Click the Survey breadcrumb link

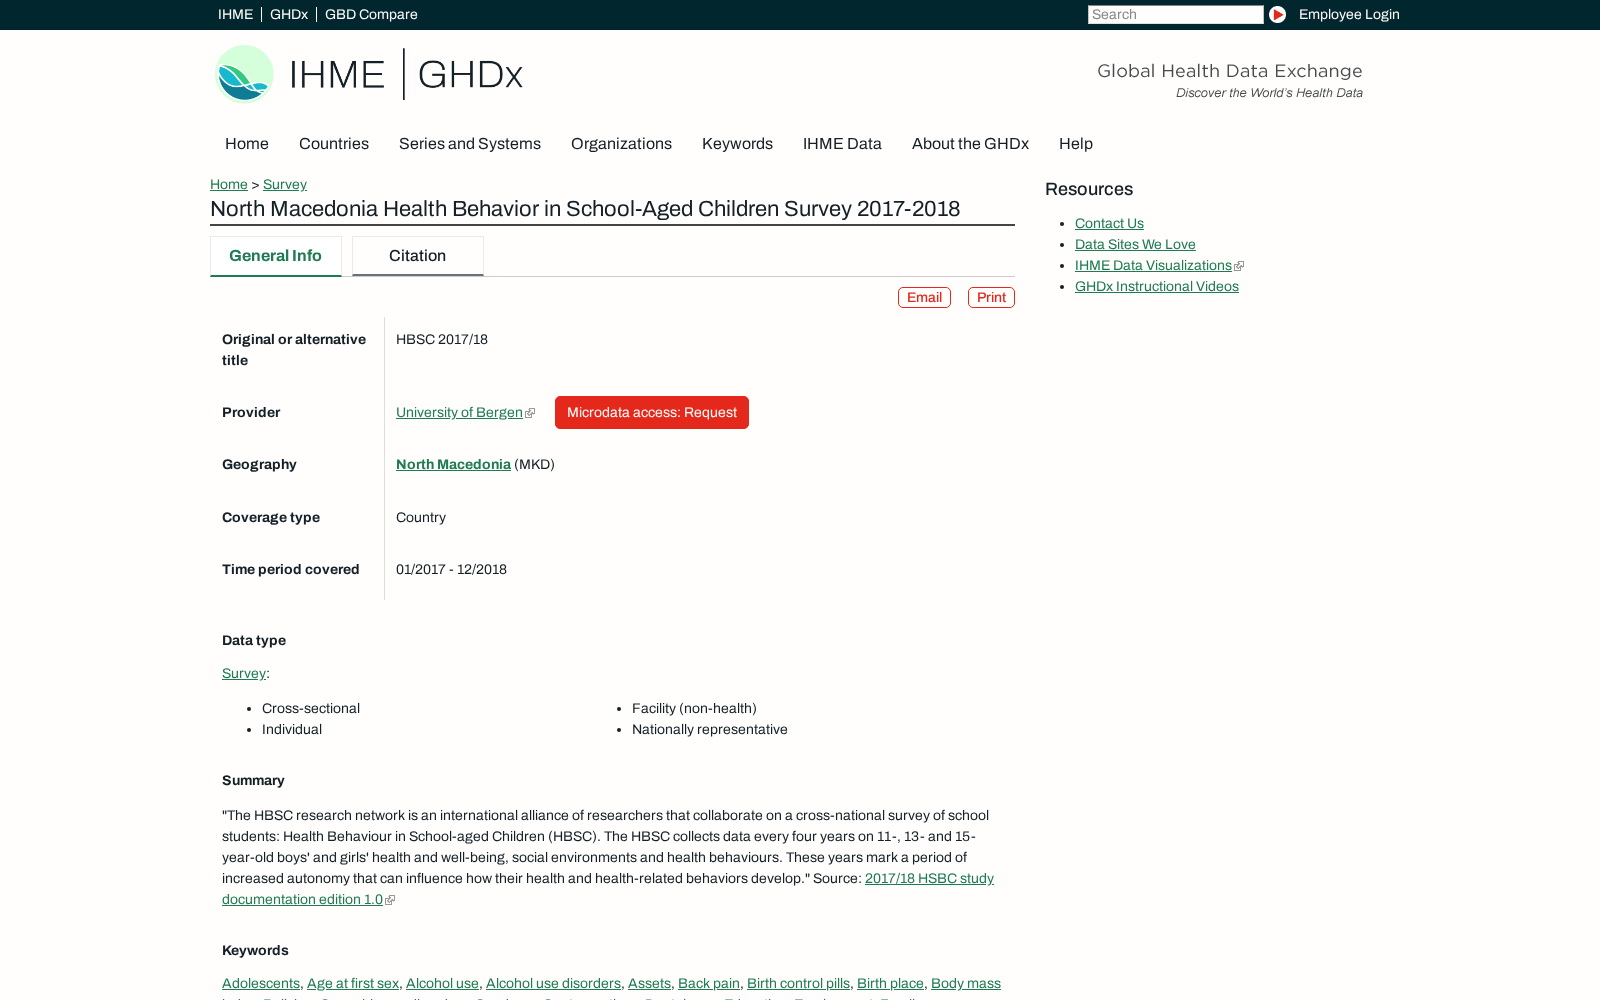coord(285,184)
